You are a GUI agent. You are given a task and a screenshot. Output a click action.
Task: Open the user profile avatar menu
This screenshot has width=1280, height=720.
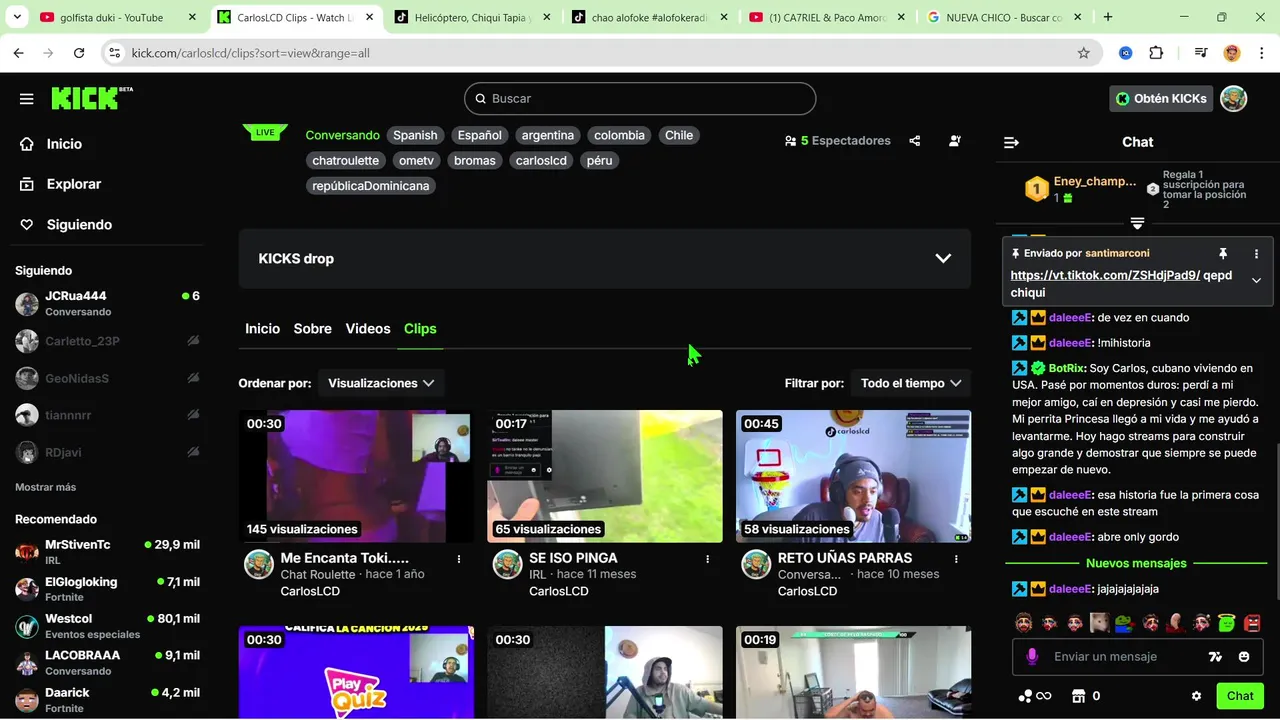(x=1234, y=98)
